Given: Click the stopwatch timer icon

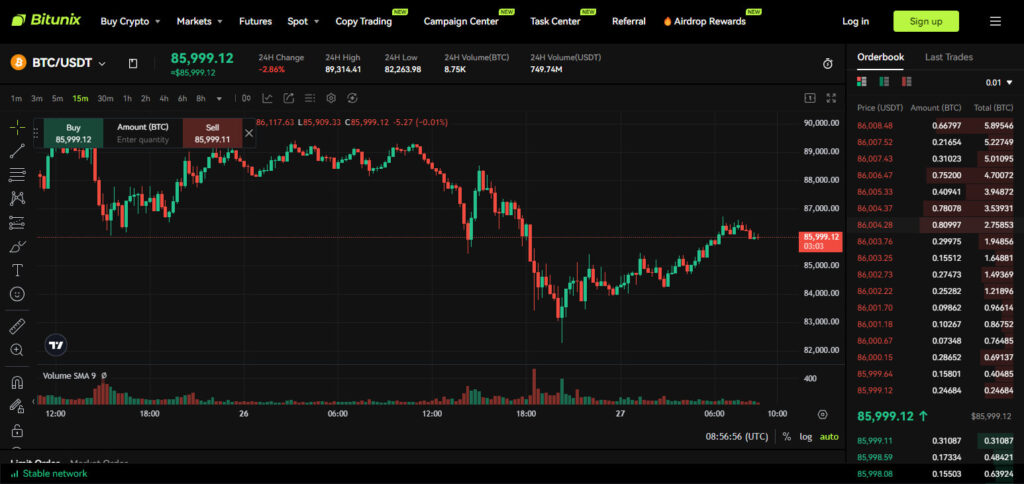Looking at the screenshot, I should [827, 63].
